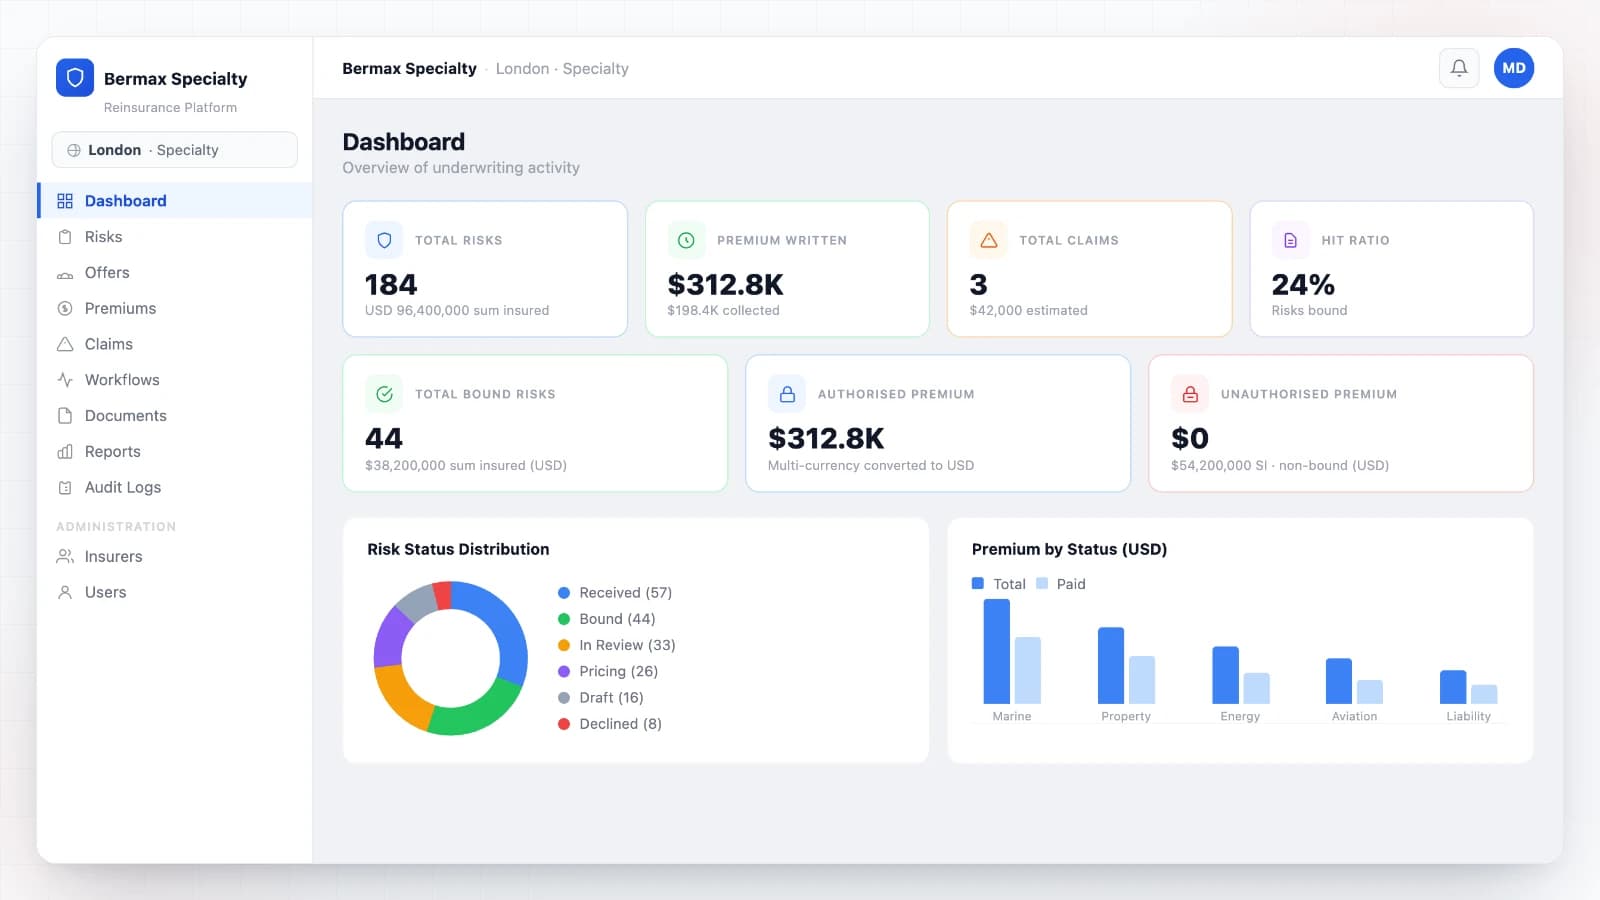
Task: Click the Reports bar chart icon
Action: 65,452
